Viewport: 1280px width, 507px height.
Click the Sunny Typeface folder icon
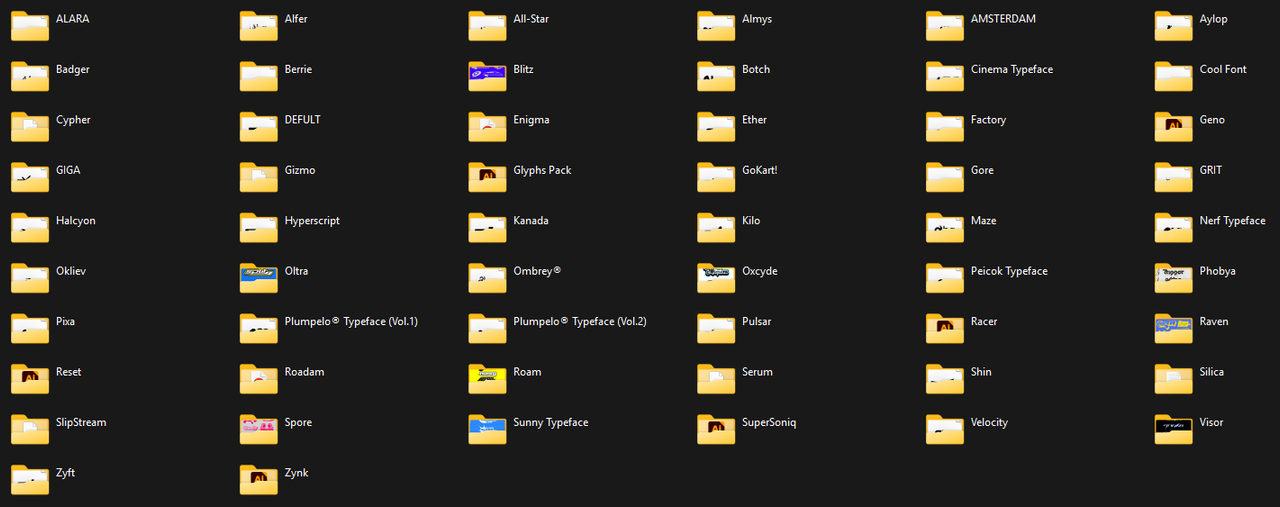tap(488, 429)
